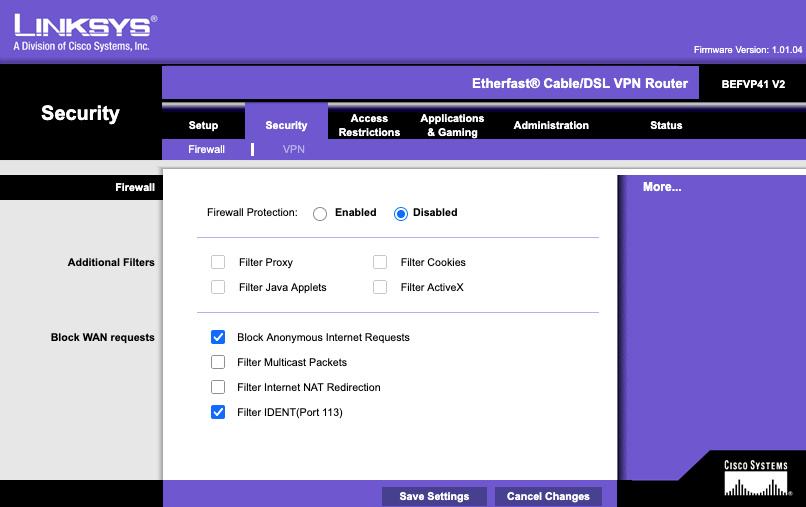Click the Cancel Changes button

548,496
